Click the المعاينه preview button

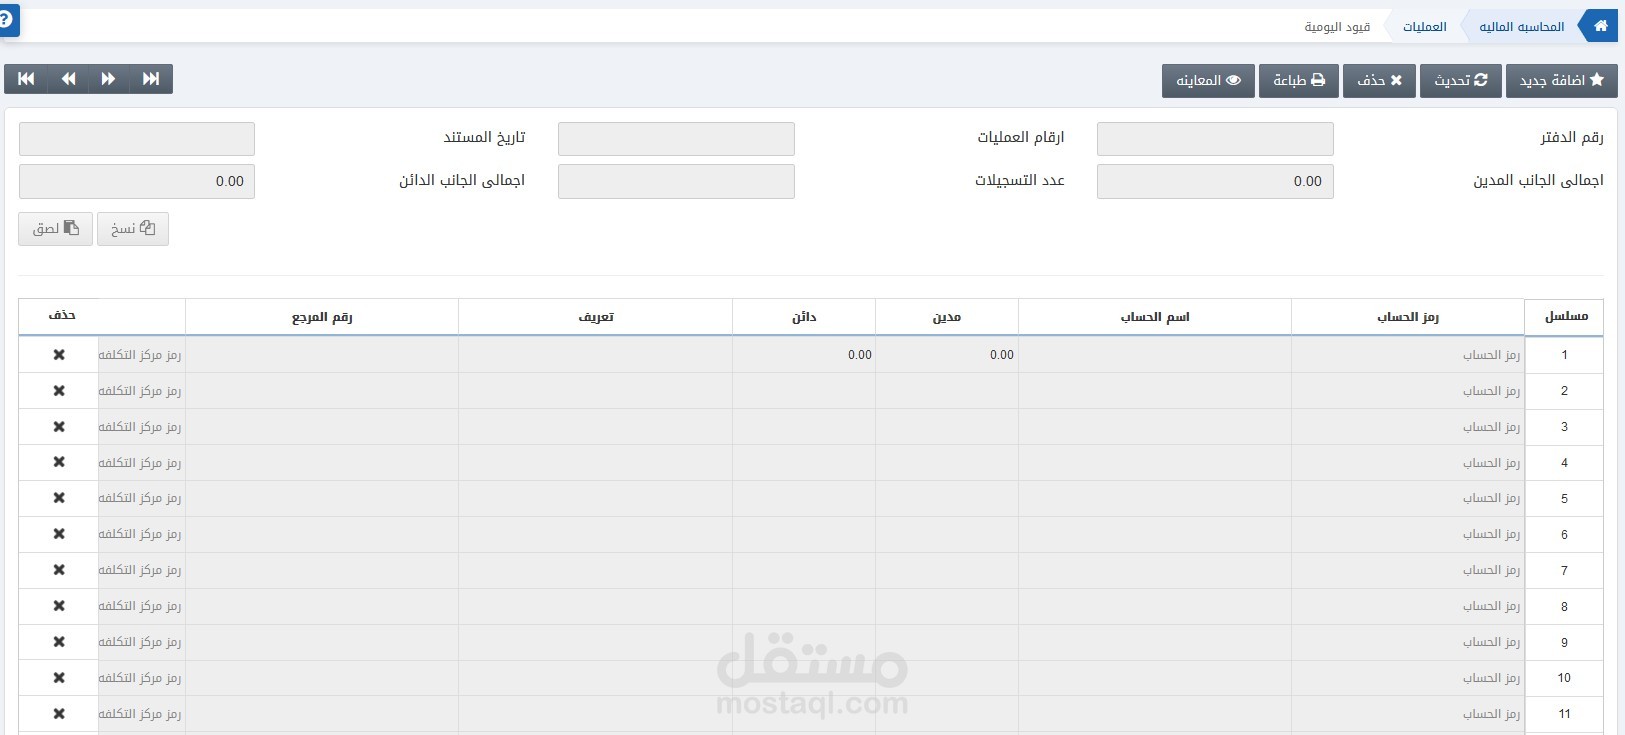click(1208, 80)
